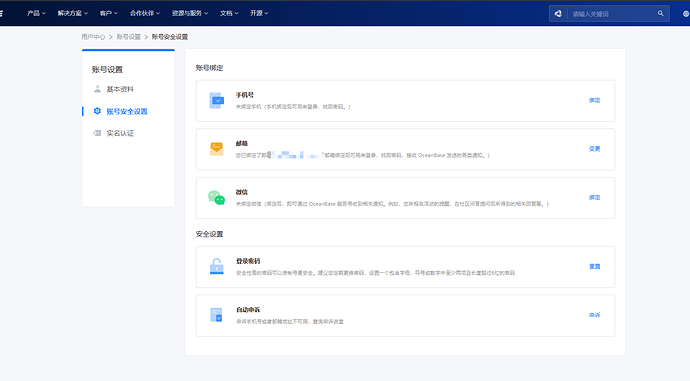Click the person icon beside 基本资料

point(97,89)
